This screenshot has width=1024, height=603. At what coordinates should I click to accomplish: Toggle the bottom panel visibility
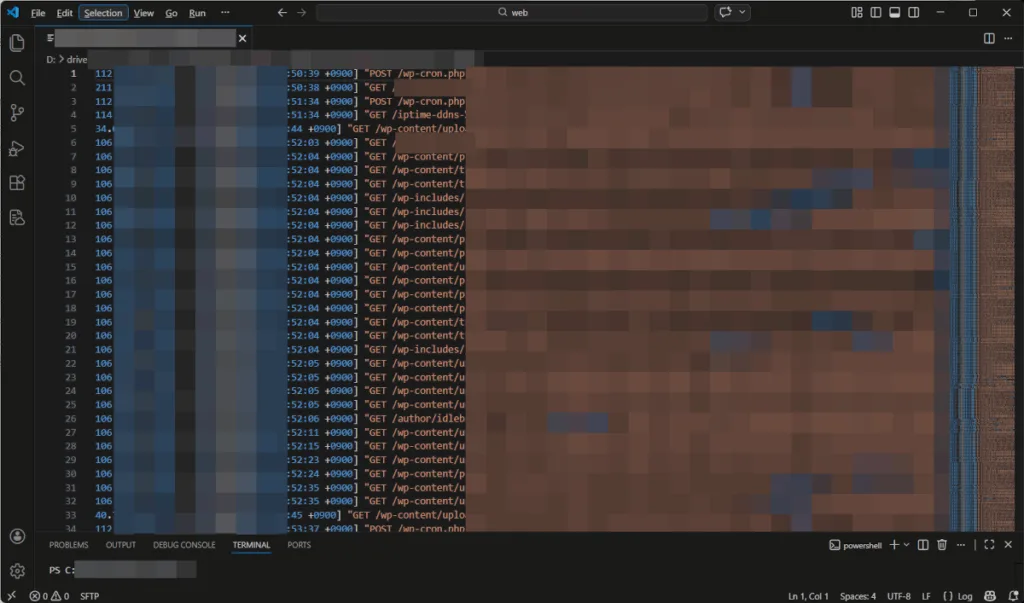pos(894,12)
